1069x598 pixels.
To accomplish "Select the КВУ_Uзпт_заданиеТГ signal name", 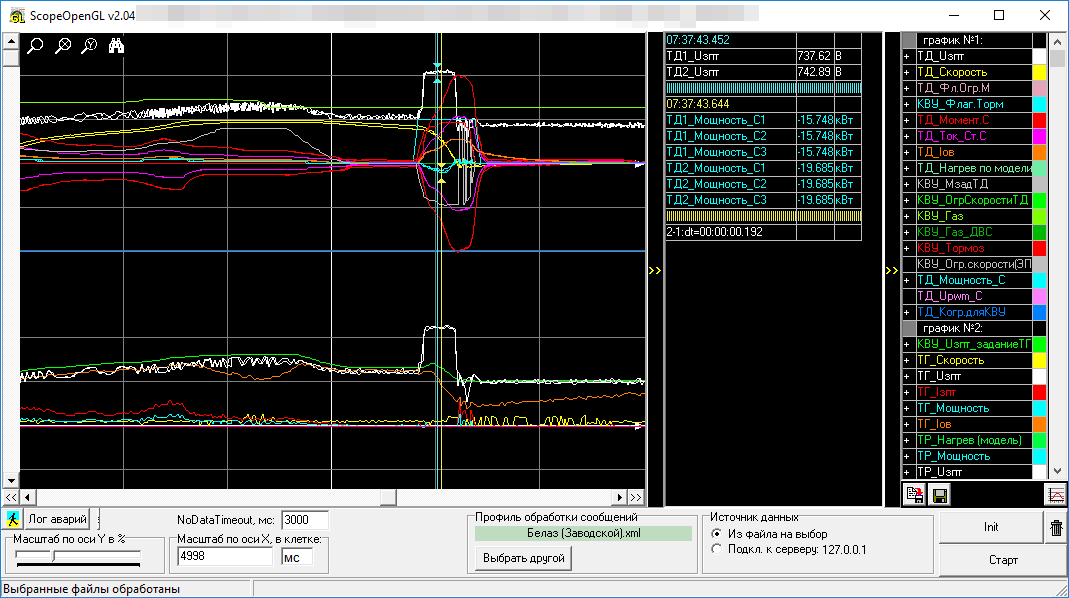I will click(974, 344).
